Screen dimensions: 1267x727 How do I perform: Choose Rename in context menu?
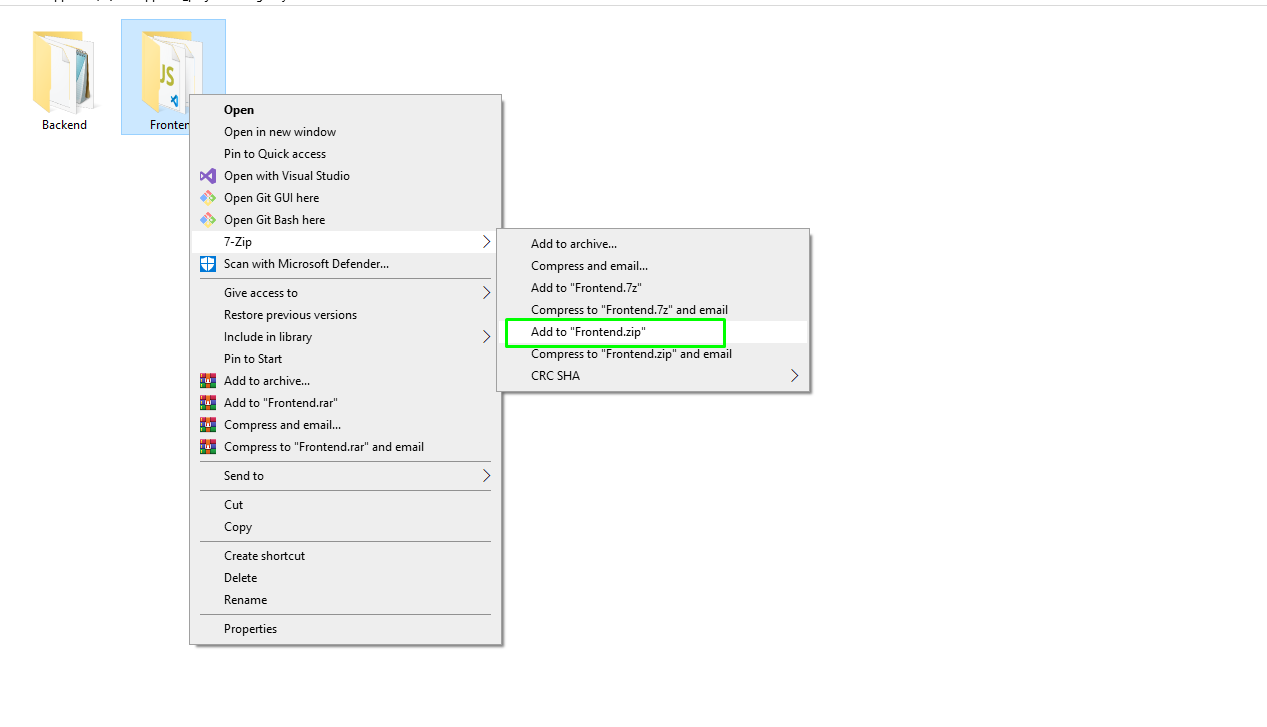(x=245, y=600)
